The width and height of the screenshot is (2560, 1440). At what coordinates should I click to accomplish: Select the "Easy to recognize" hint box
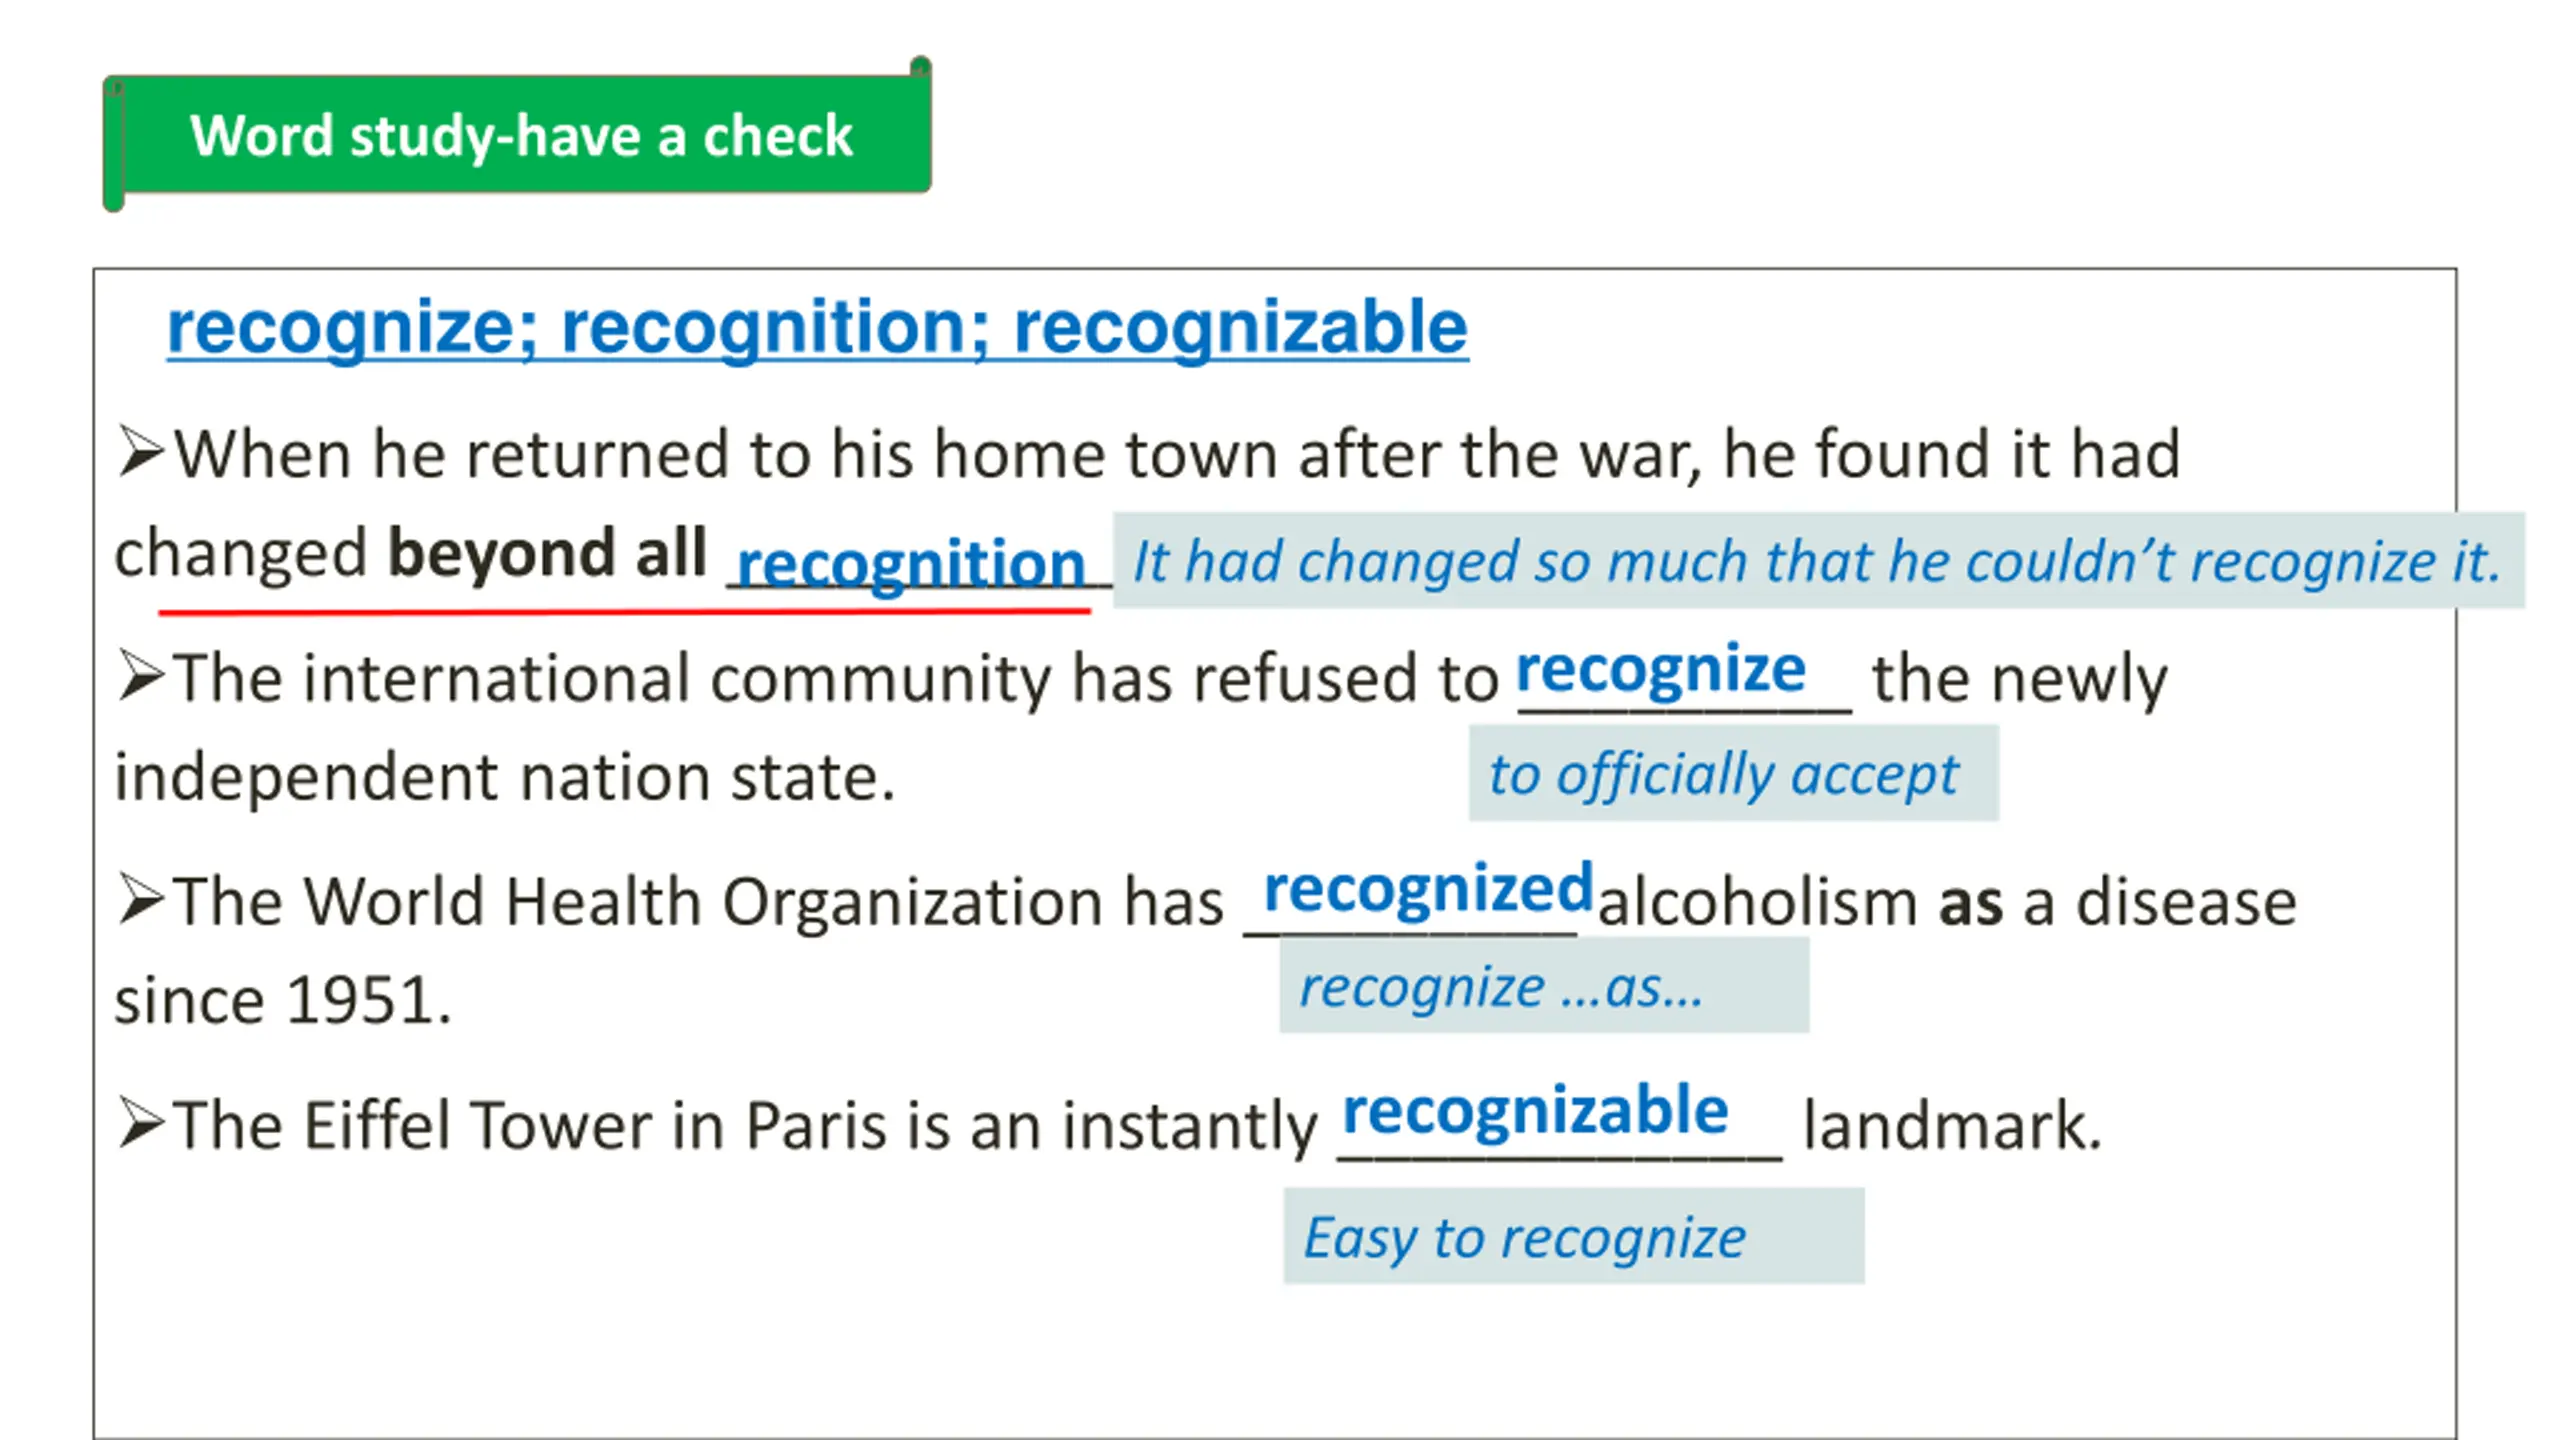tap(1573, 1236)
